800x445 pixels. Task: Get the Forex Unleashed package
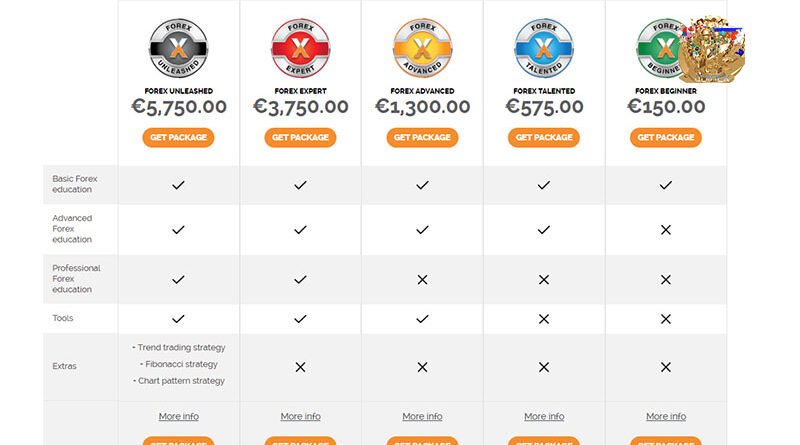coord(178,137)
